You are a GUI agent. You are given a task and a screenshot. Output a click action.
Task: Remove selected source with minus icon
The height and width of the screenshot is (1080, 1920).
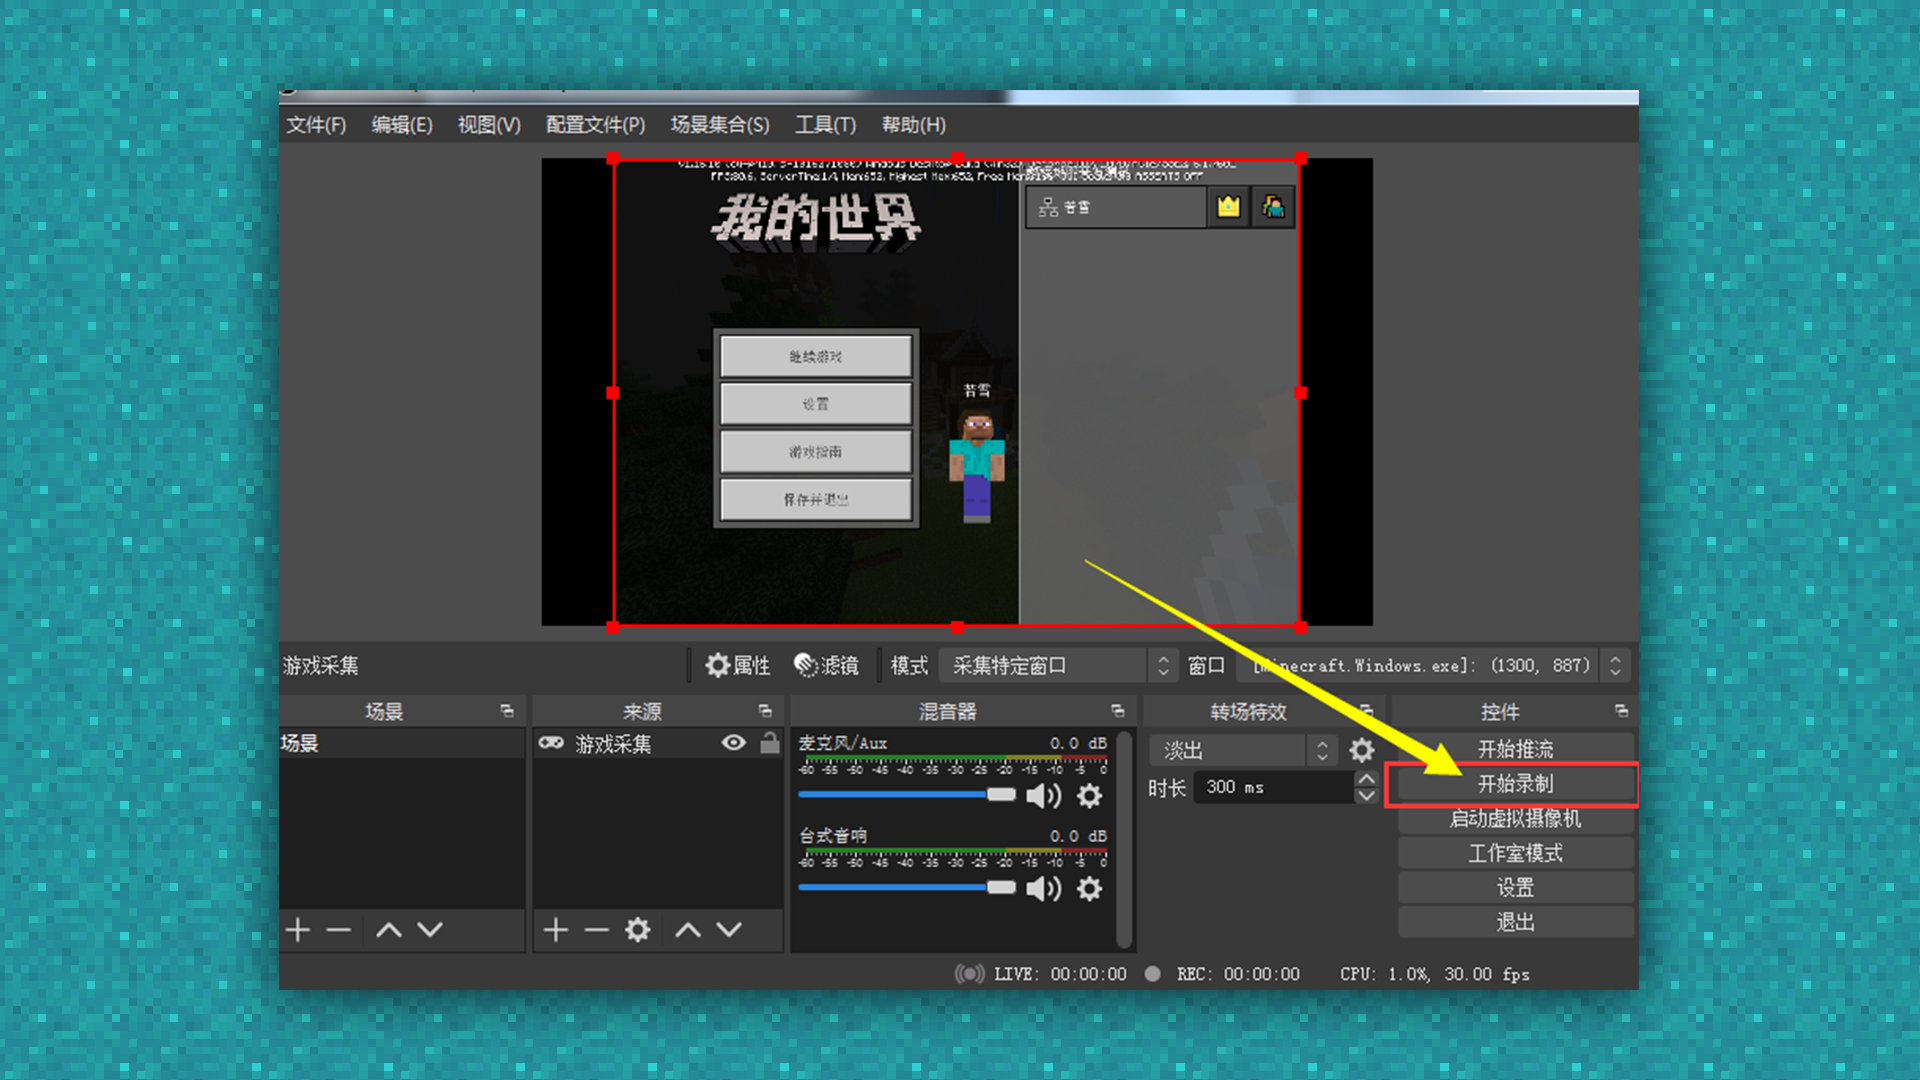[597, 930]
